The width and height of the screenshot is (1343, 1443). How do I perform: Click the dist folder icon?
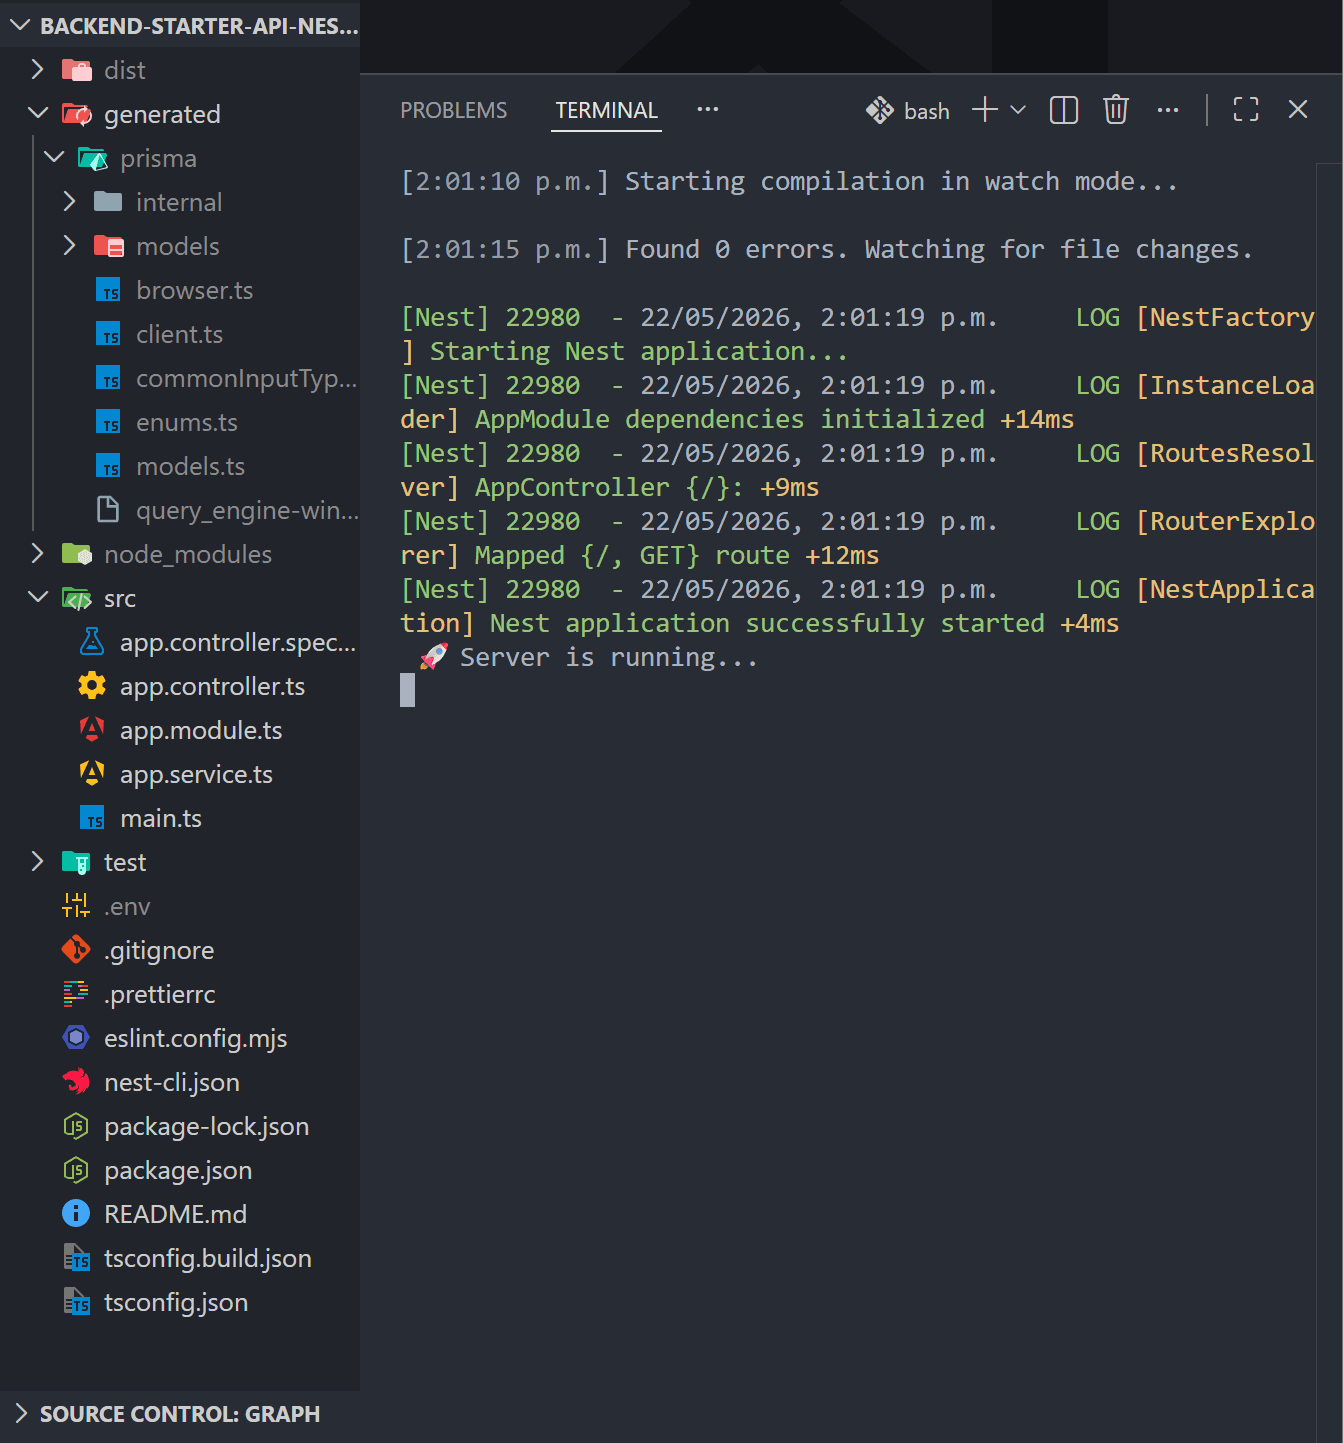76,69
